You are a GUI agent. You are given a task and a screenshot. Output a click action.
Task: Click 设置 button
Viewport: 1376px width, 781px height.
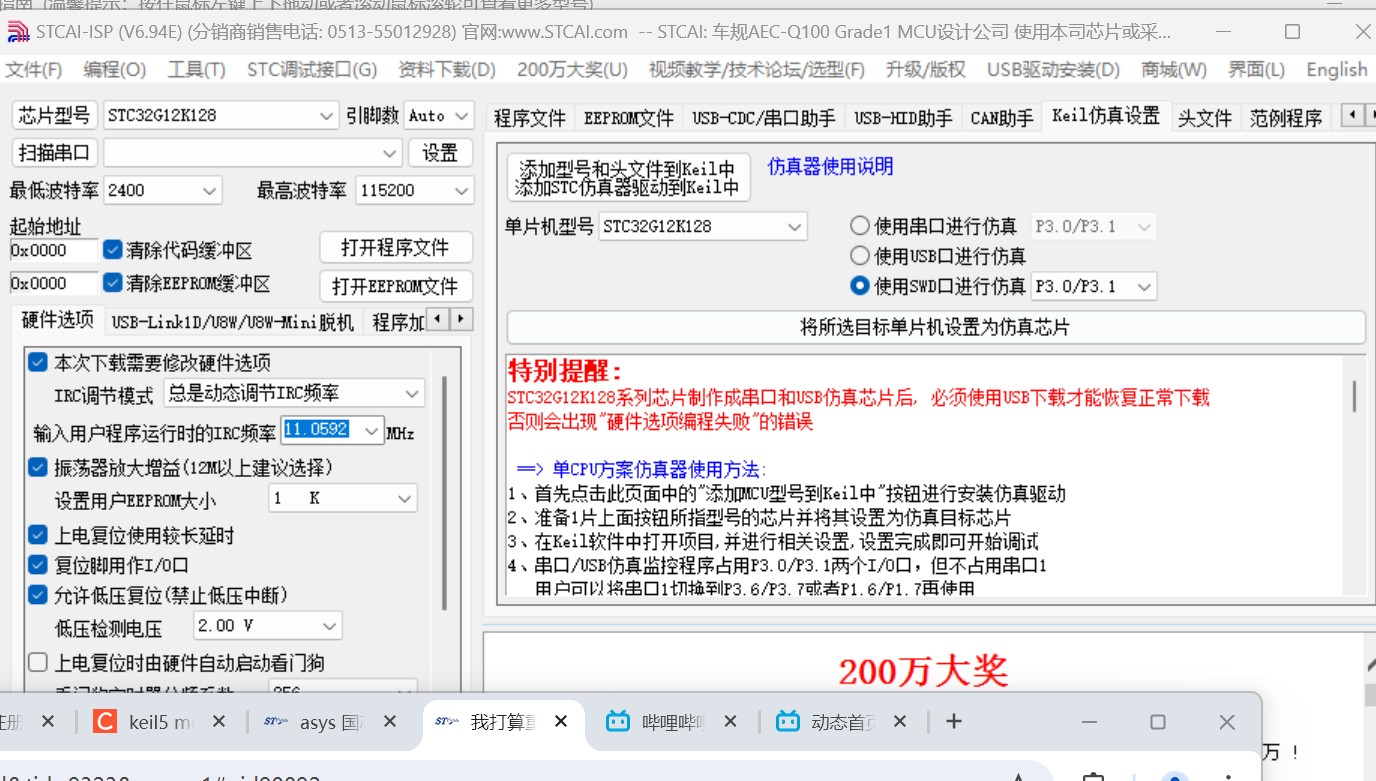440,153
